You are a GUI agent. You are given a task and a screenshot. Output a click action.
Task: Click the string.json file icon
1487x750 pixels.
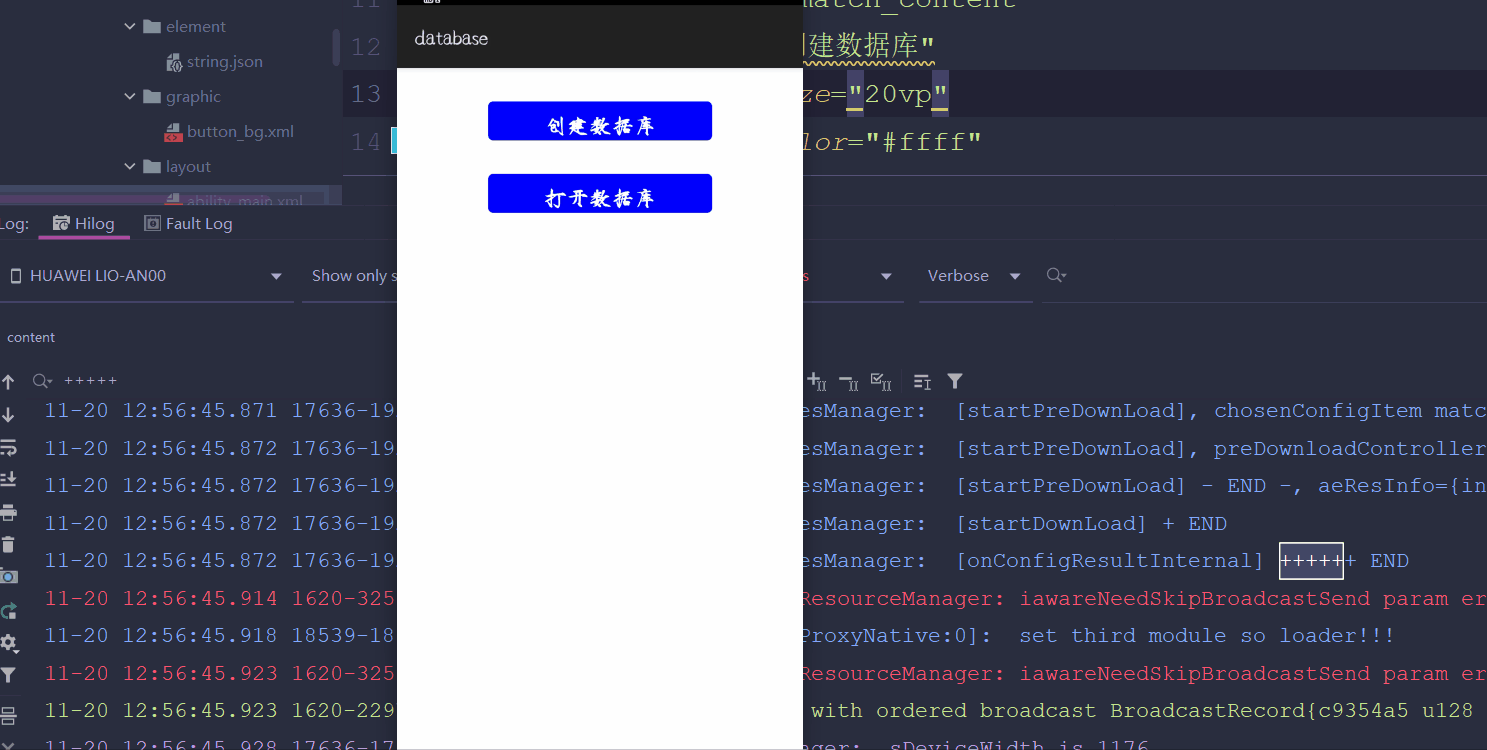(x=174, y=62)
